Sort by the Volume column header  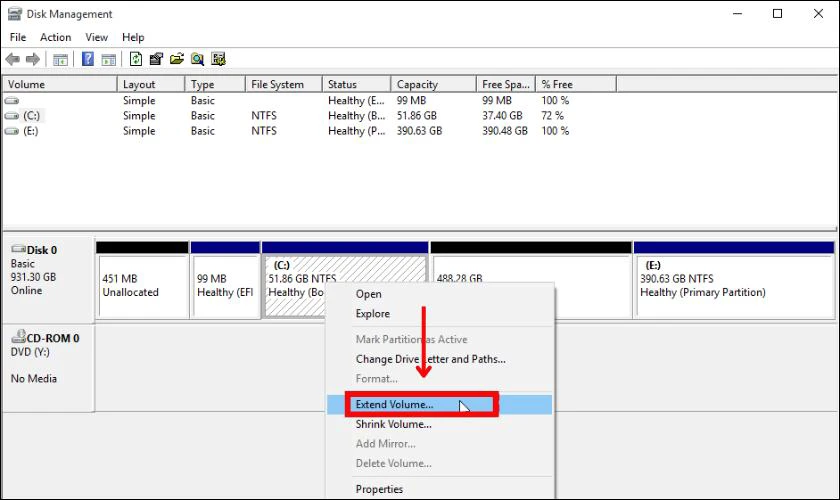point(59,84)
